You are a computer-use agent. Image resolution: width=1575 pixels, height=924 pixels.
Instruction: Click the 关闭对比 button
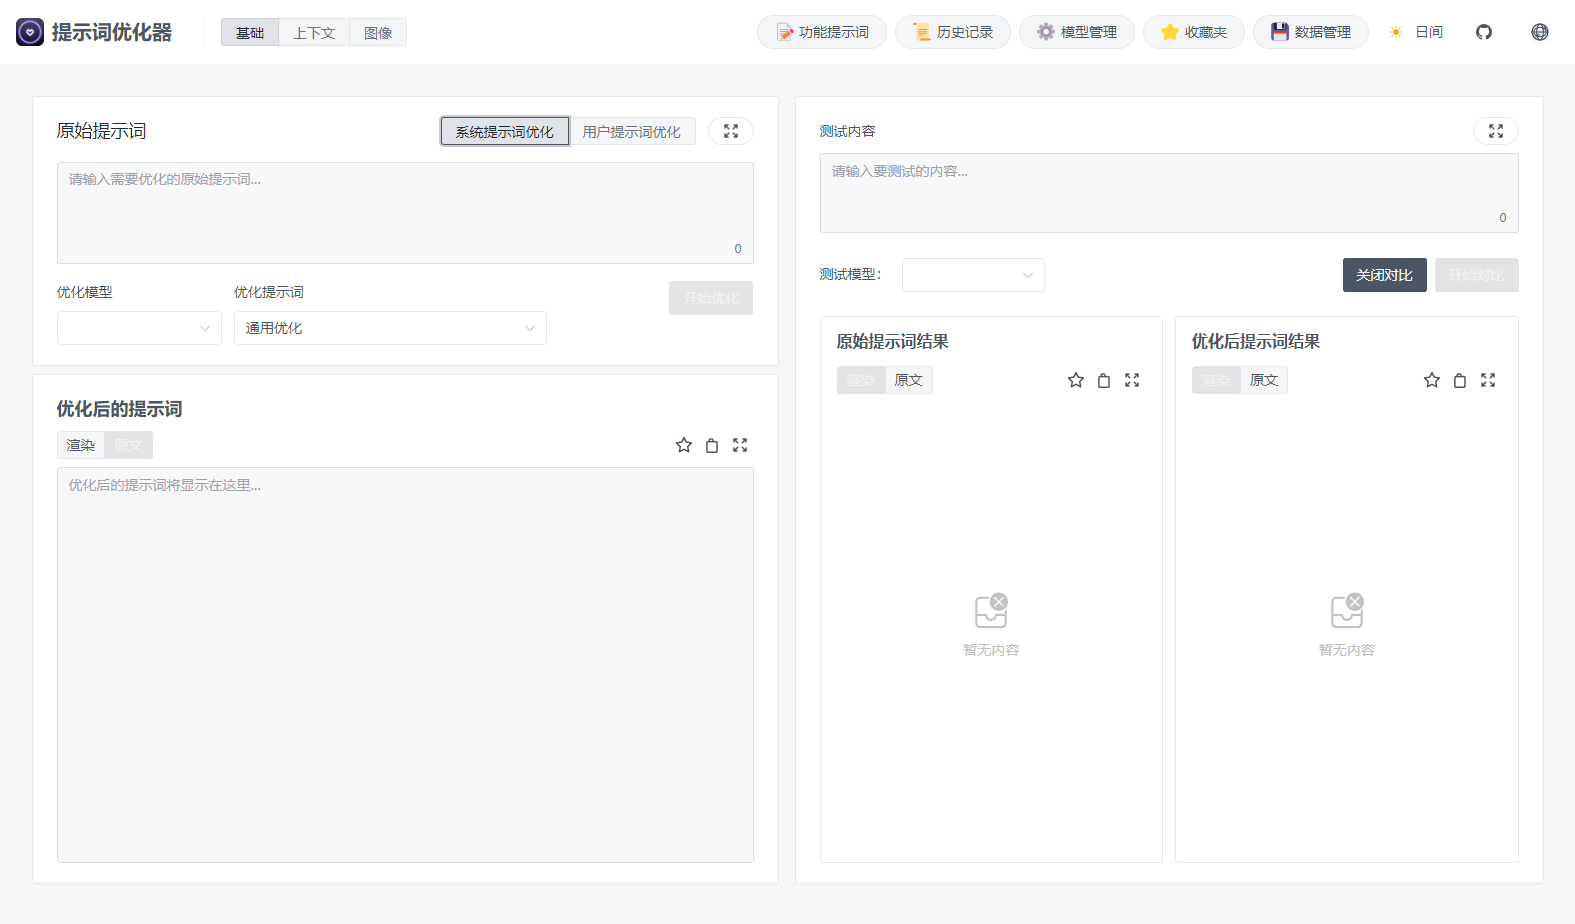pyautogui.click(x=1384, y=275)
